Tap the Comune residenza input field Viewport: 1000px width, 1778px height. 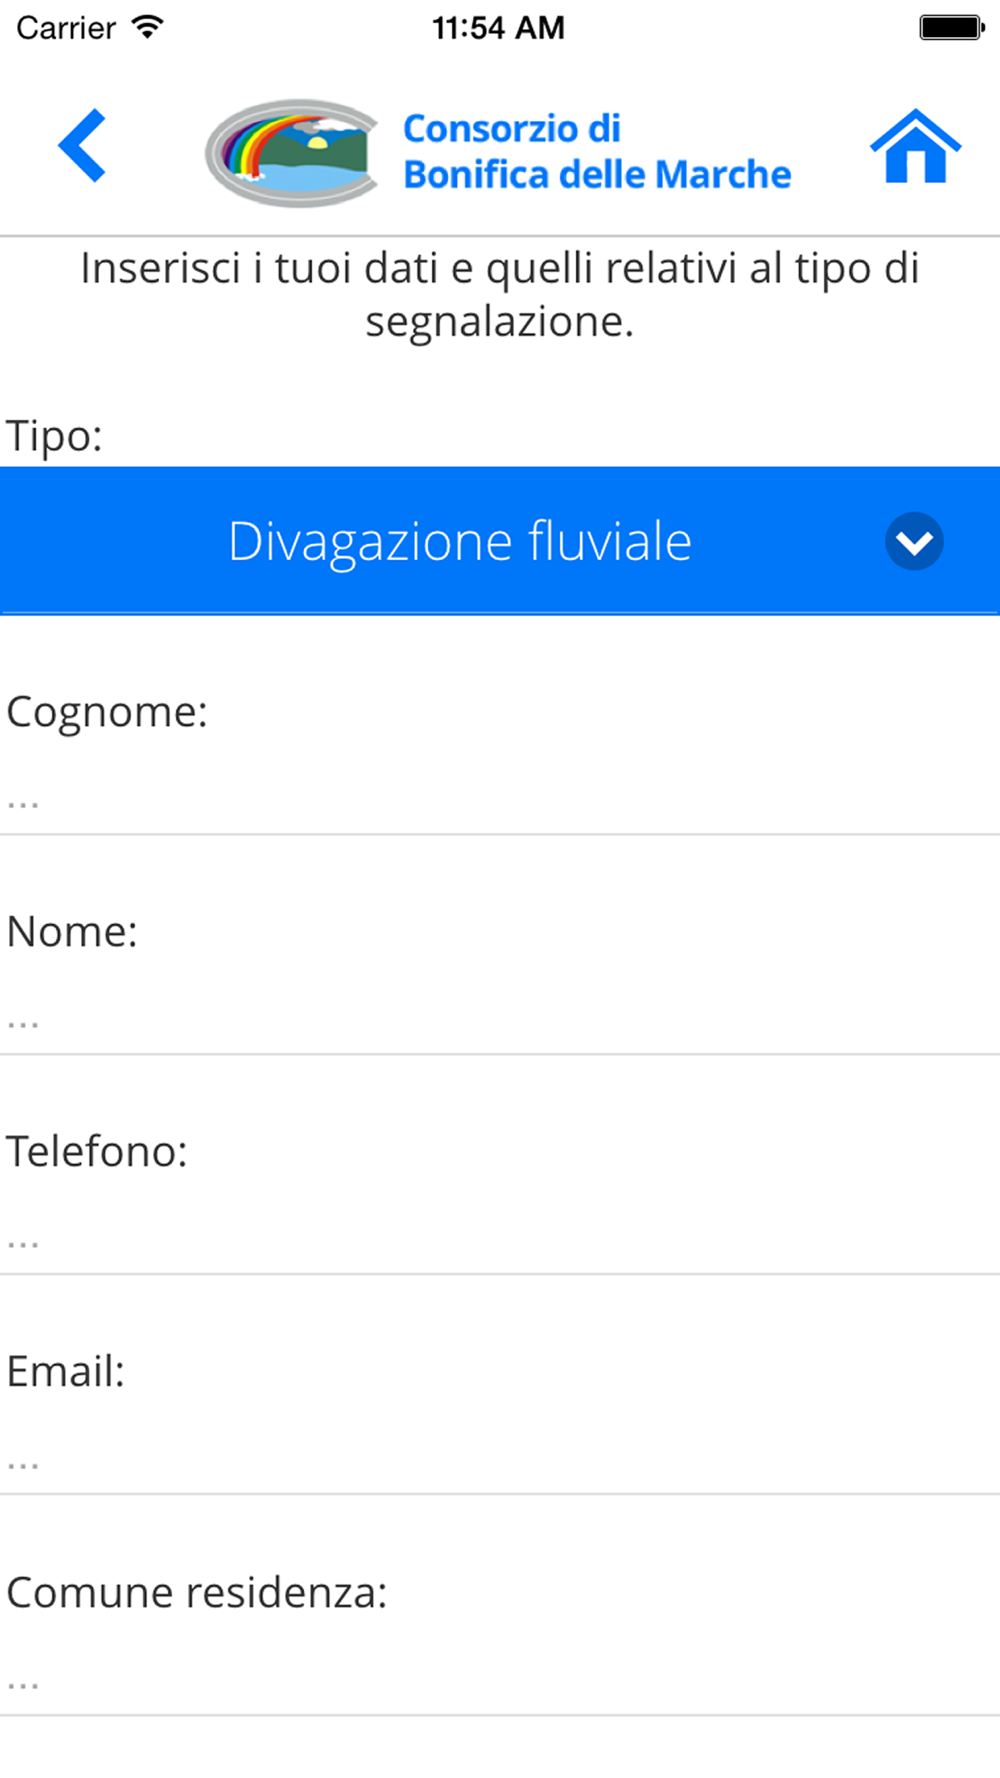tap(500, 1682)
